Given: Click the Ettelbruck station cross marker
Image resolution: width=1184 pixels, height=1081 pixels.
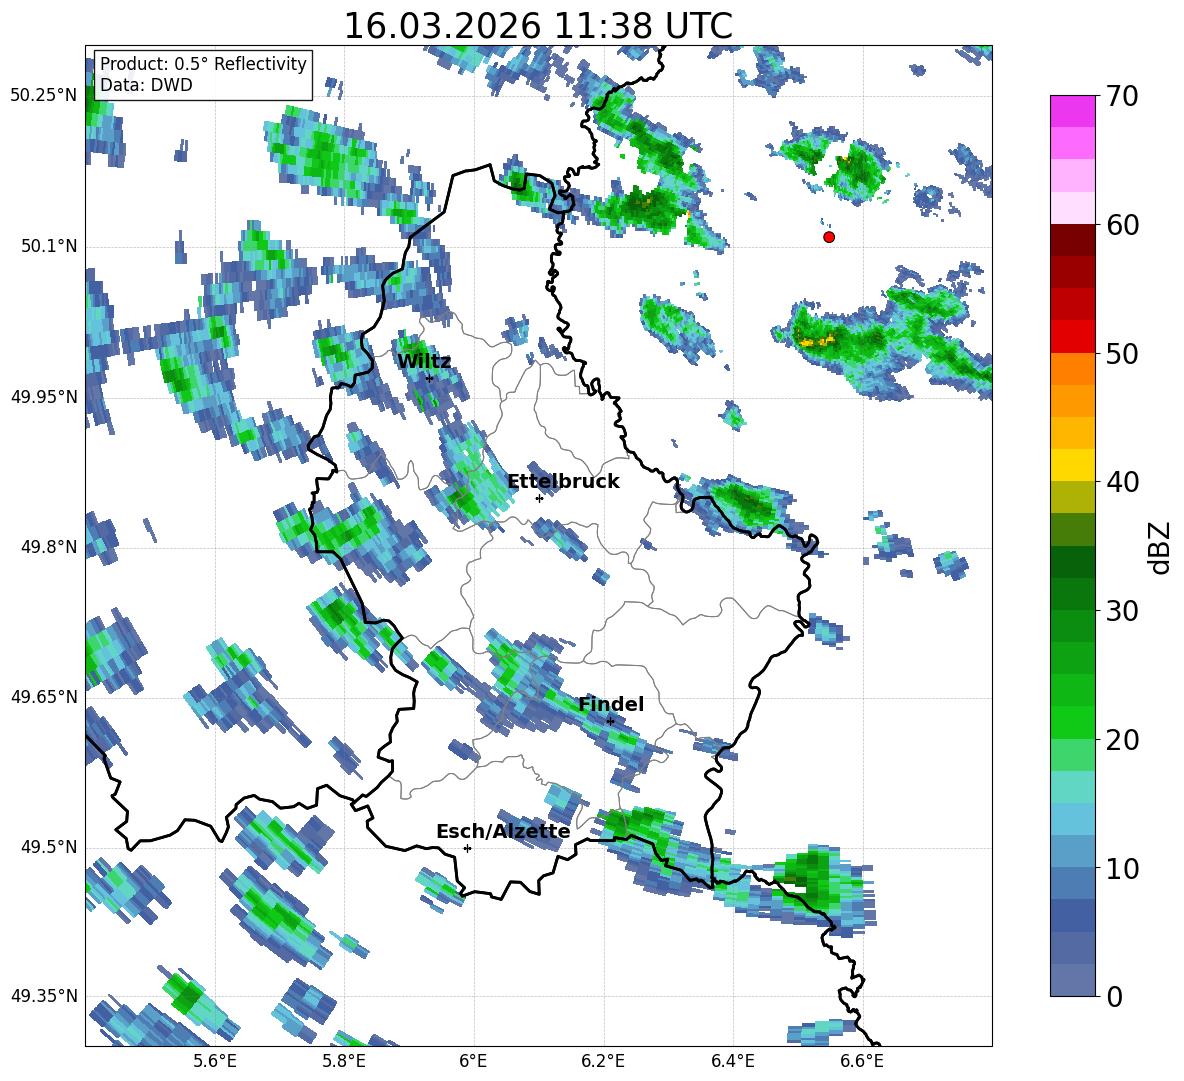Looking at the screenshot, I should (x=539, y=498).
